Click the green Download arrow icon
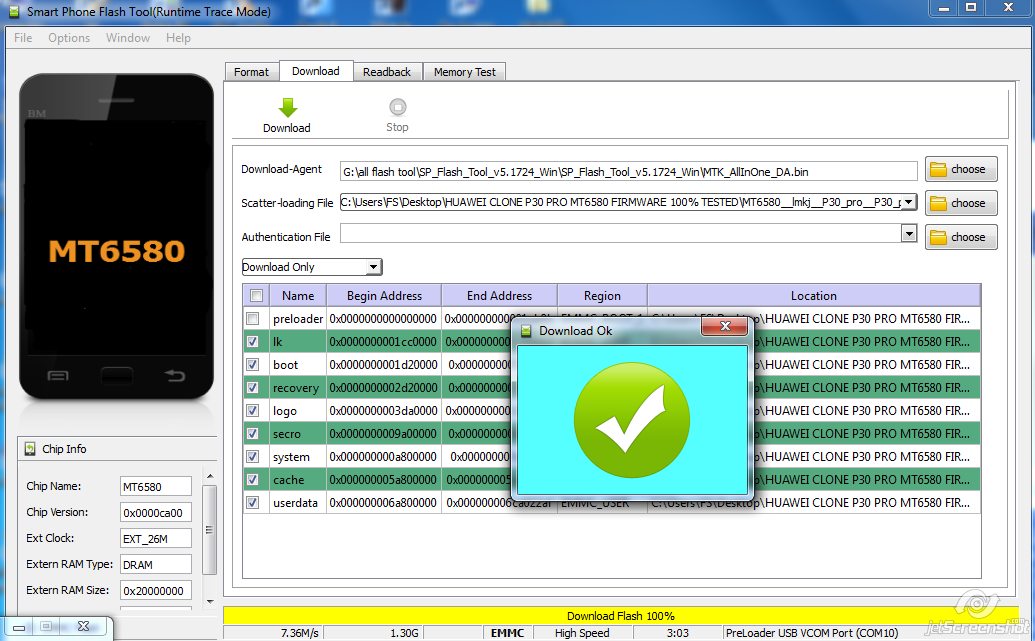This screenshot has height=641, width=1035. [x=287, y=108]
